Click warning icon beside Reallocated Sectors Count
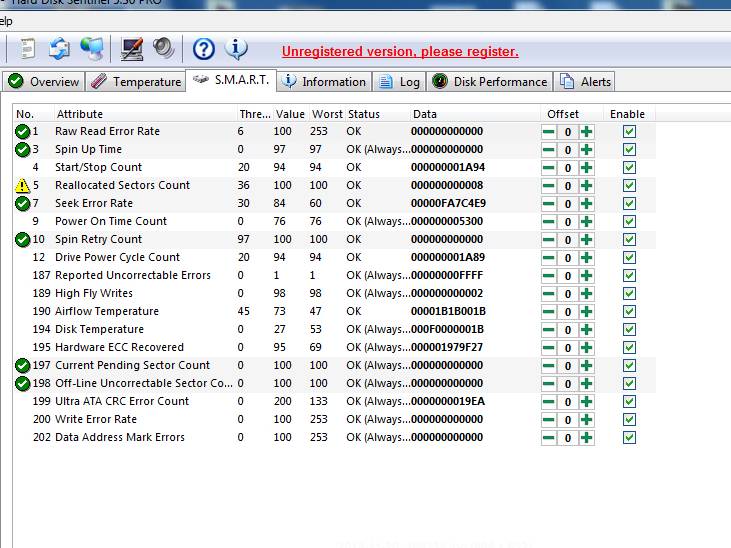This screenshot has height=548, width=731. (x=22, y=186)
